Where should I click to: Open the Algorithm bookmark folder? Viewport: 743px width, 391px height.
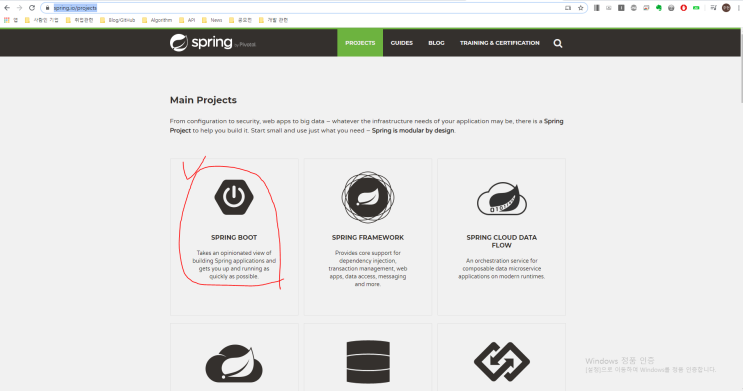pyautogui.click(x=157, y=20)
